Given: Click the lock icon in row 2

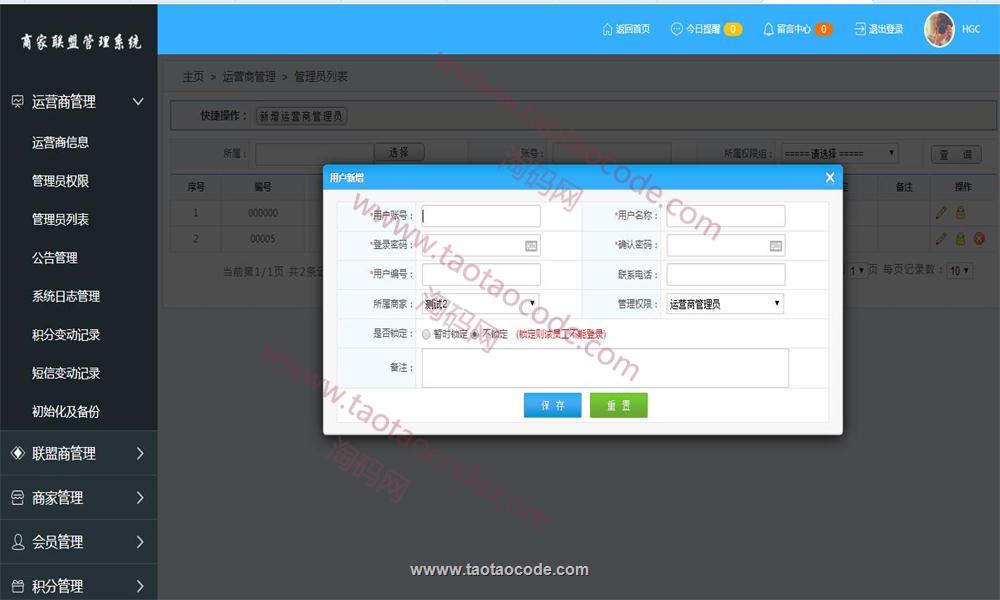Looking at the screenshot, I should pos(960,239).
